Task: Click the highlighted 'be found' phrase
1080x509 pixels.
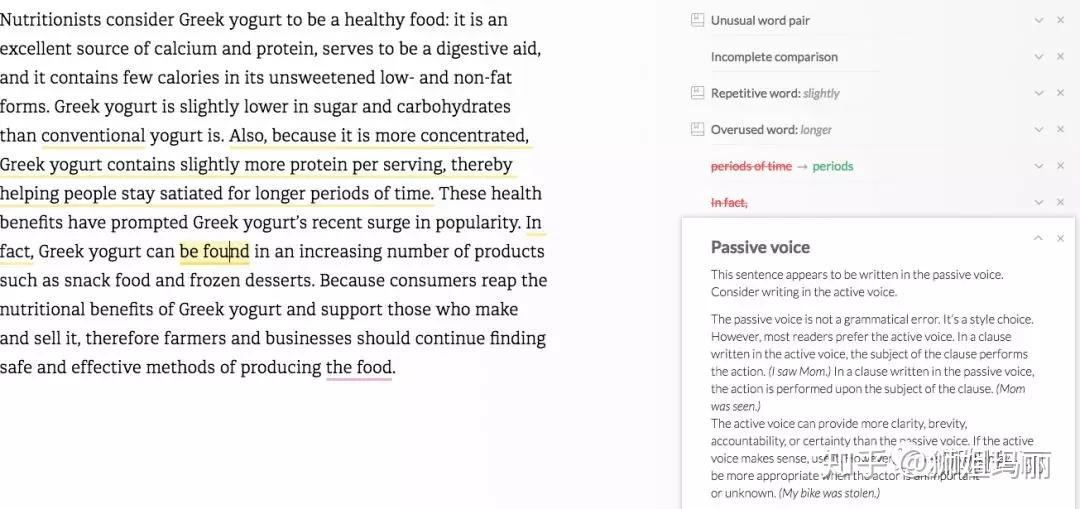Action: 214,251
